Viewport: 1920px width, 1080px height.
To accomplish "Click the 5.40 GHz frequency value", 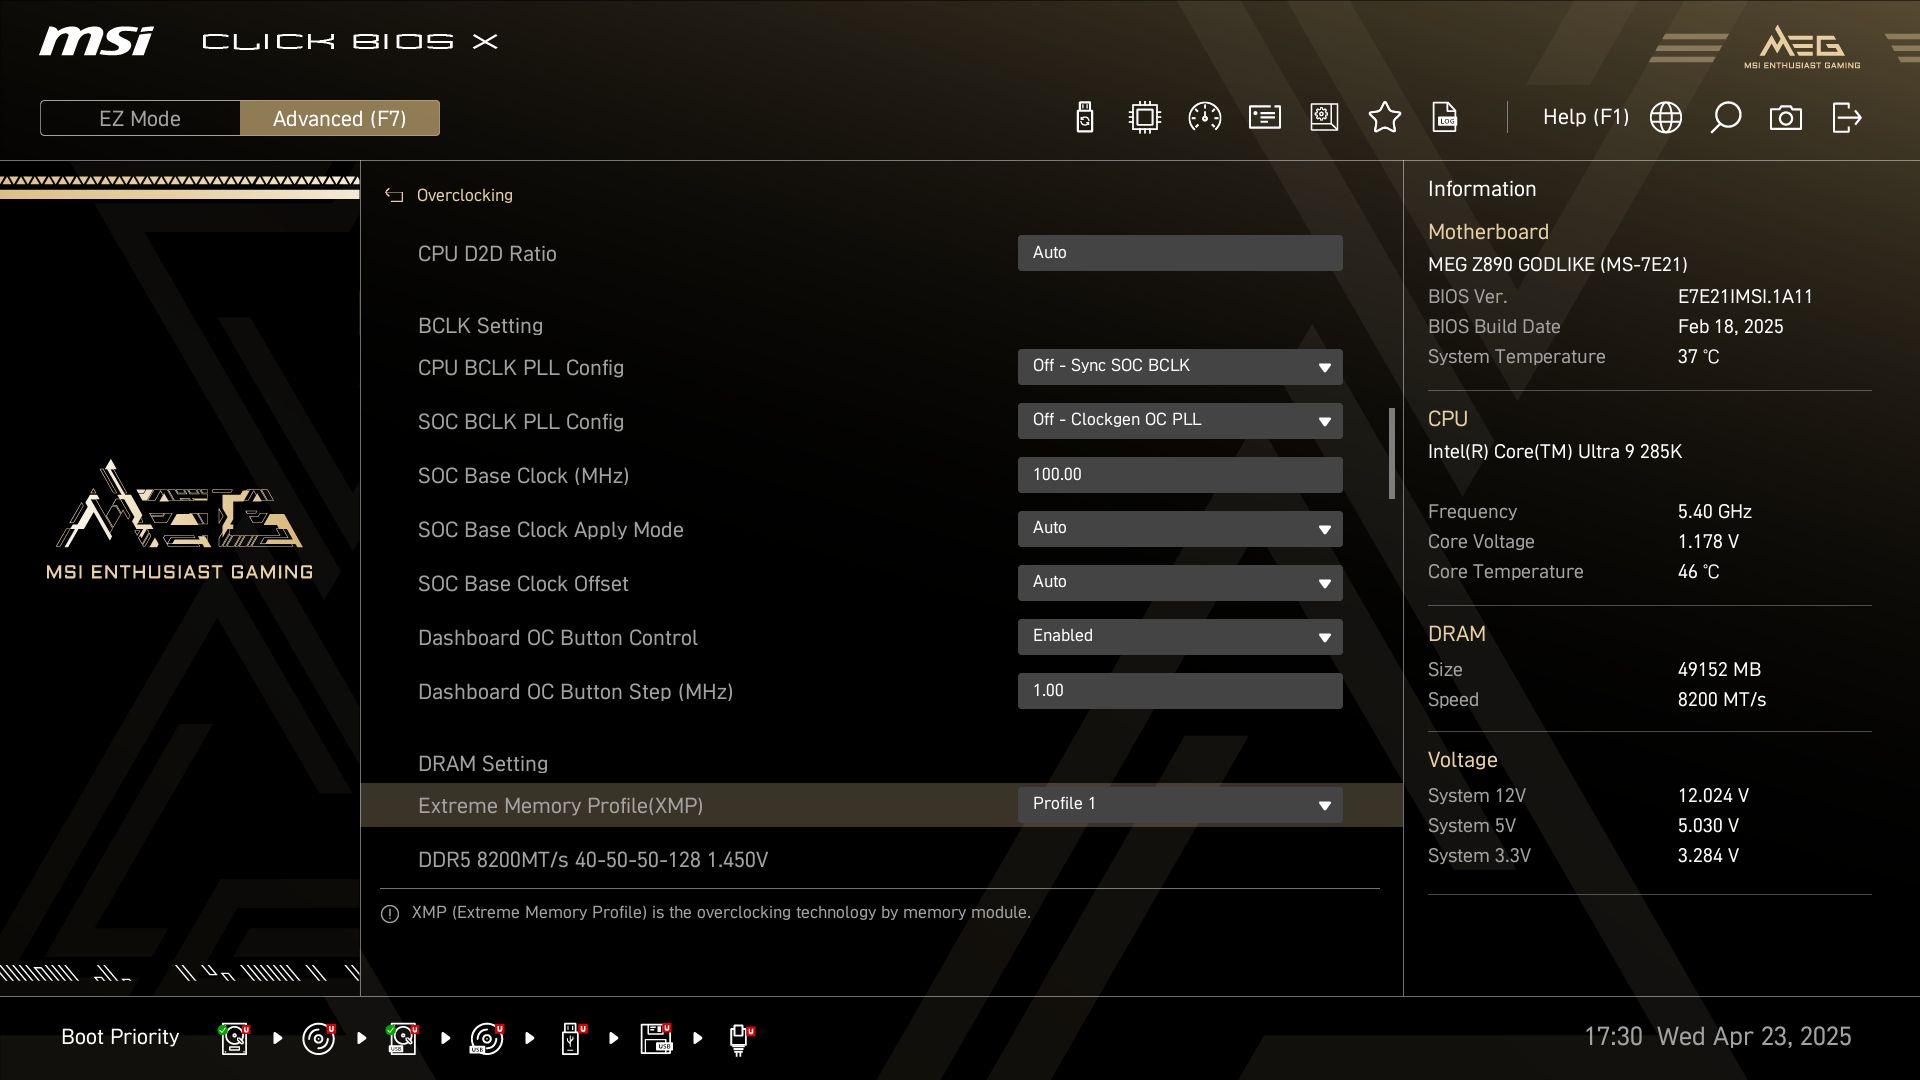I will [x=1714, y=512].
